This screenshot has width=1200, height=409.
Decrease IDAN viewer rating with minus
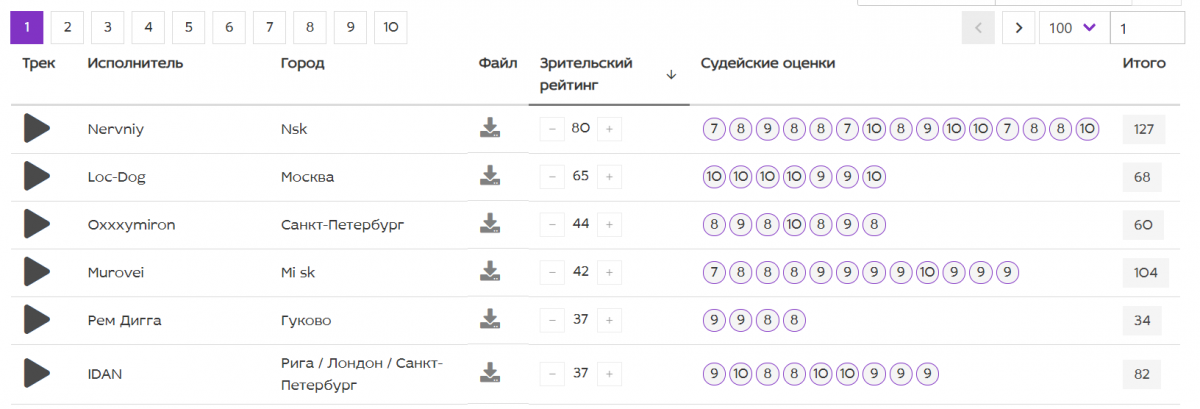click(x=552, y=373)
